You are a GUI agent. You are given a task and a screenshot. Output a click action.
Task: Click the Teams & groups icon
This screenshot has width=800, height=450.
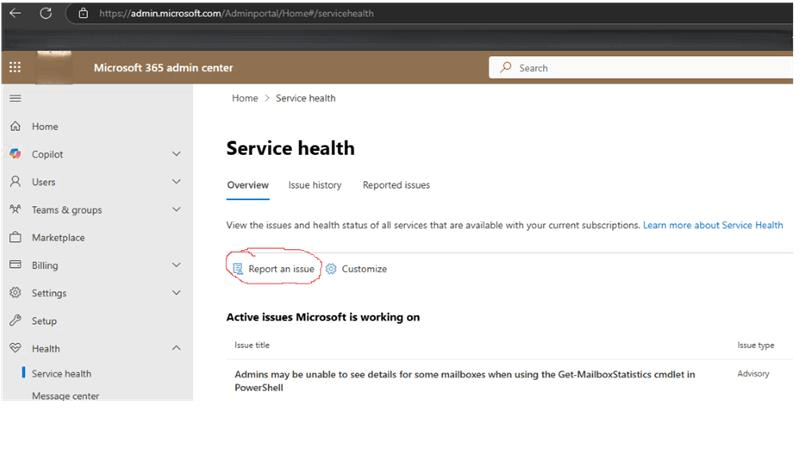pos(15,209)
